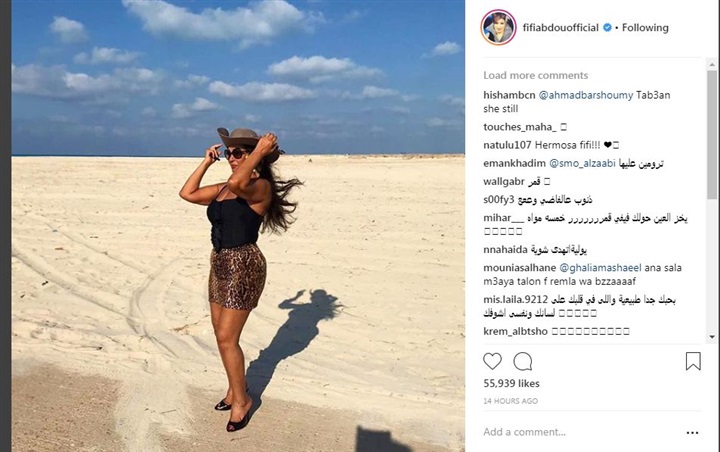
Task: Open the three-dot more options menu
Action: 692,433
